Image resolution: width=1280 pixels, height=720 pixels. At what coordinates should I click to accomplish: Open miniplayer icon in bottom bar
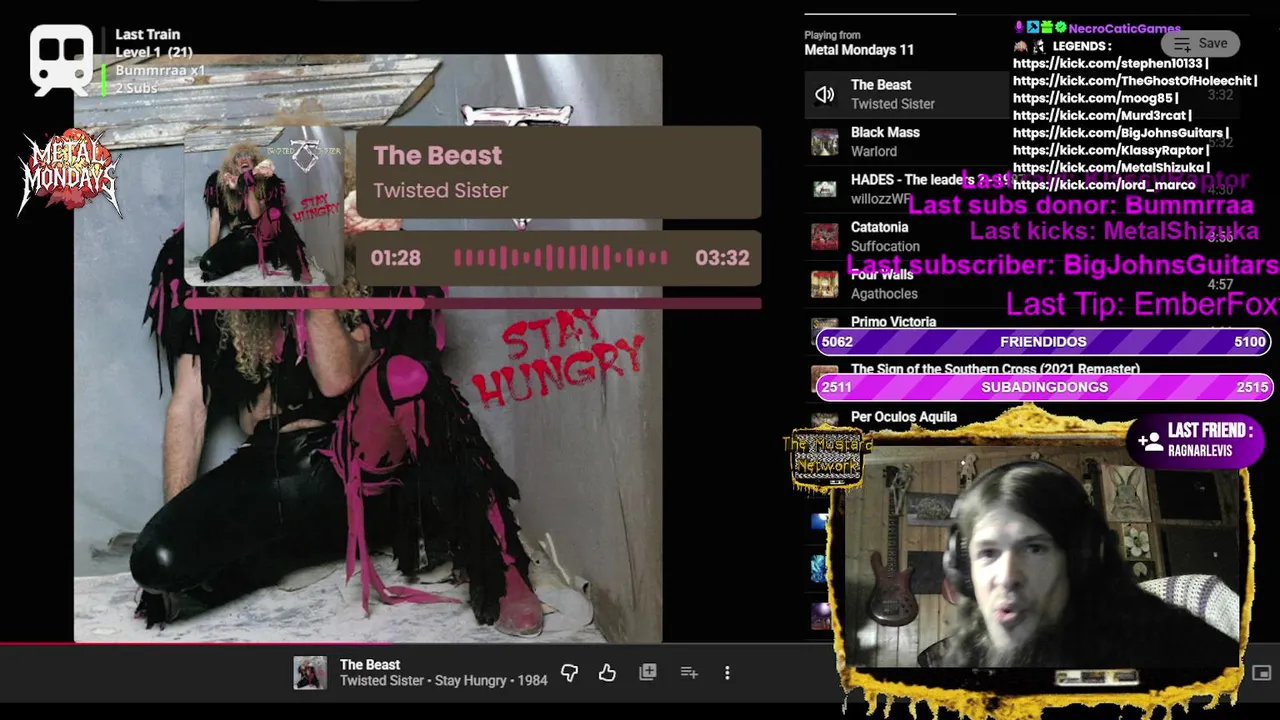1262,673
